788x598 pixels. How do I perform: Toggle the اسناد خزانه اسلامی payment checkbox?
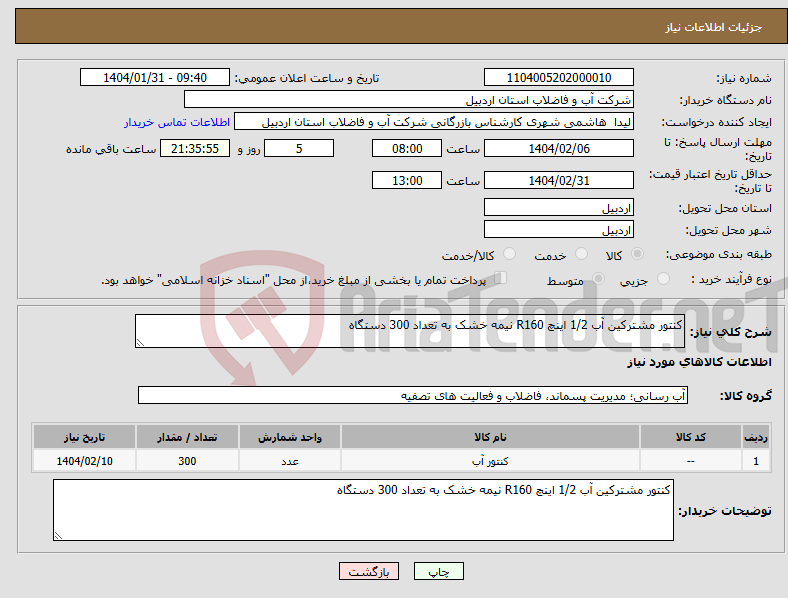[x=500, y=278]
